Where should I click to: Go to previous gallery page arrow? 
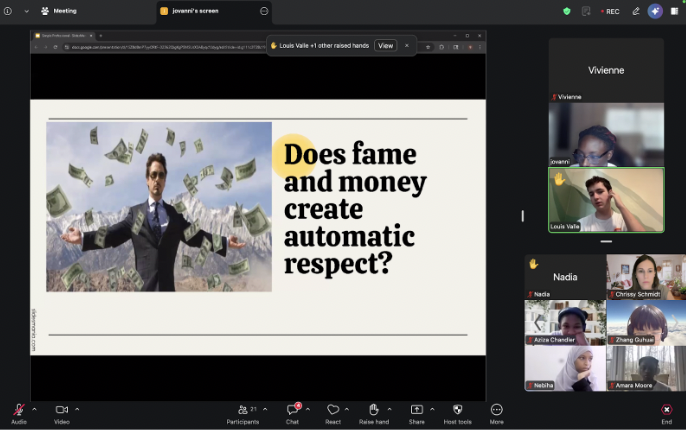538,323
